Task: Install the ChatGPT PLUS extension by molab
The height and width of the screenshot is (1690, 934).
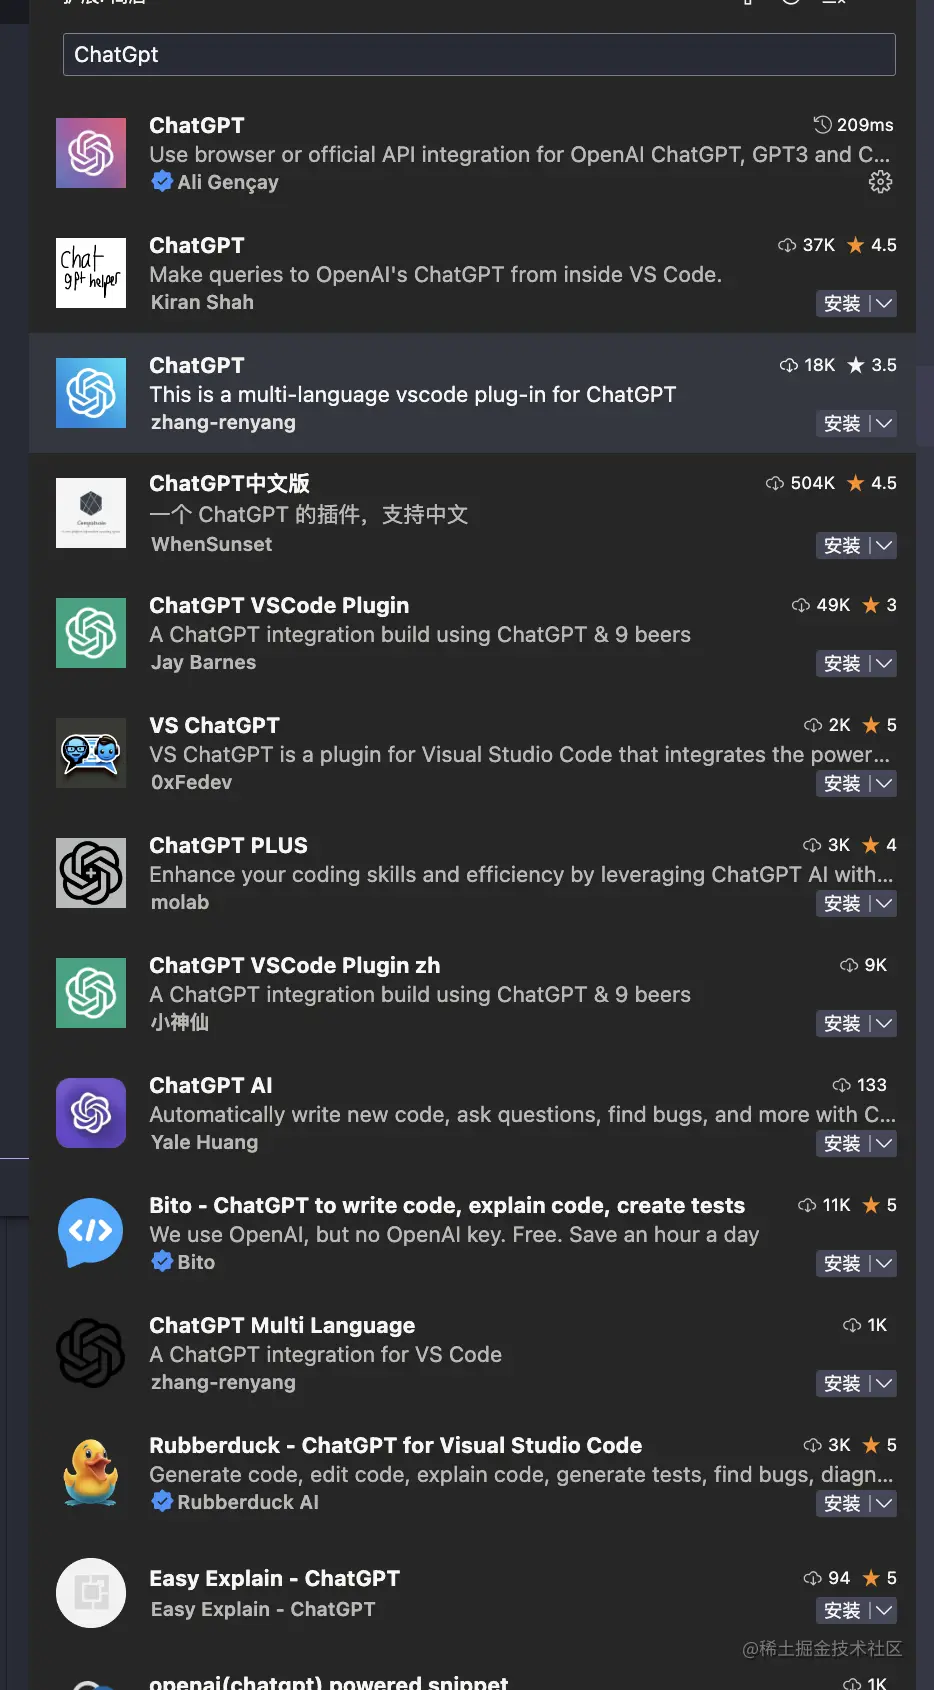Action: coord(842,904)
